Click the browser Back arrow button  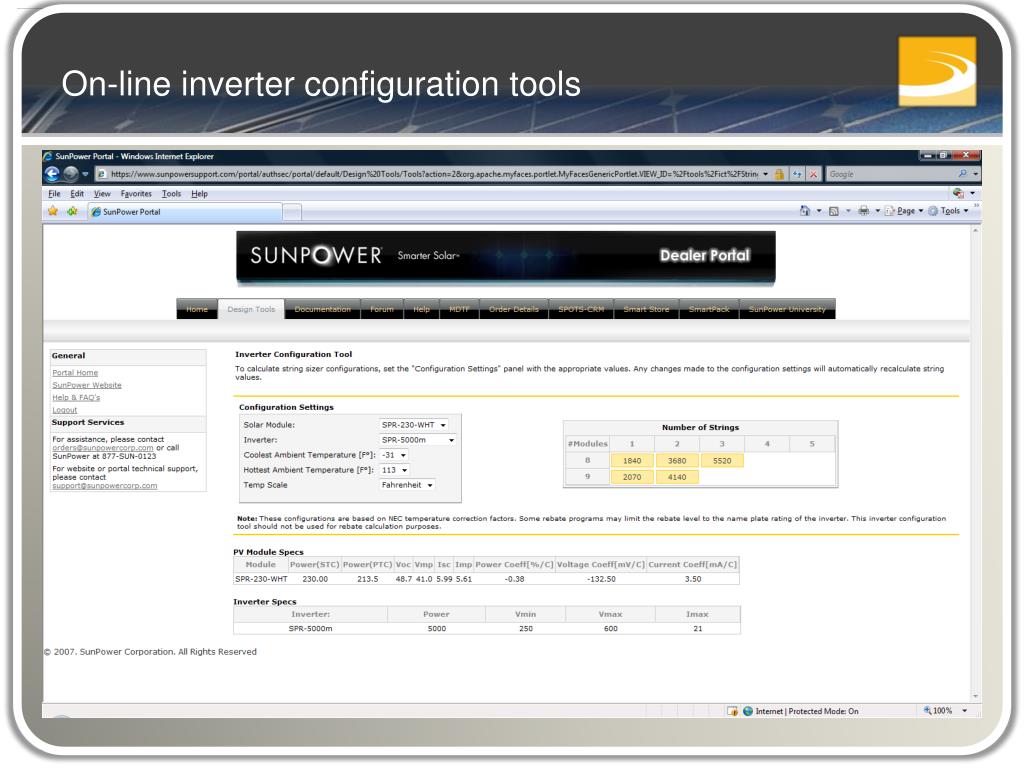coord(52,174)
